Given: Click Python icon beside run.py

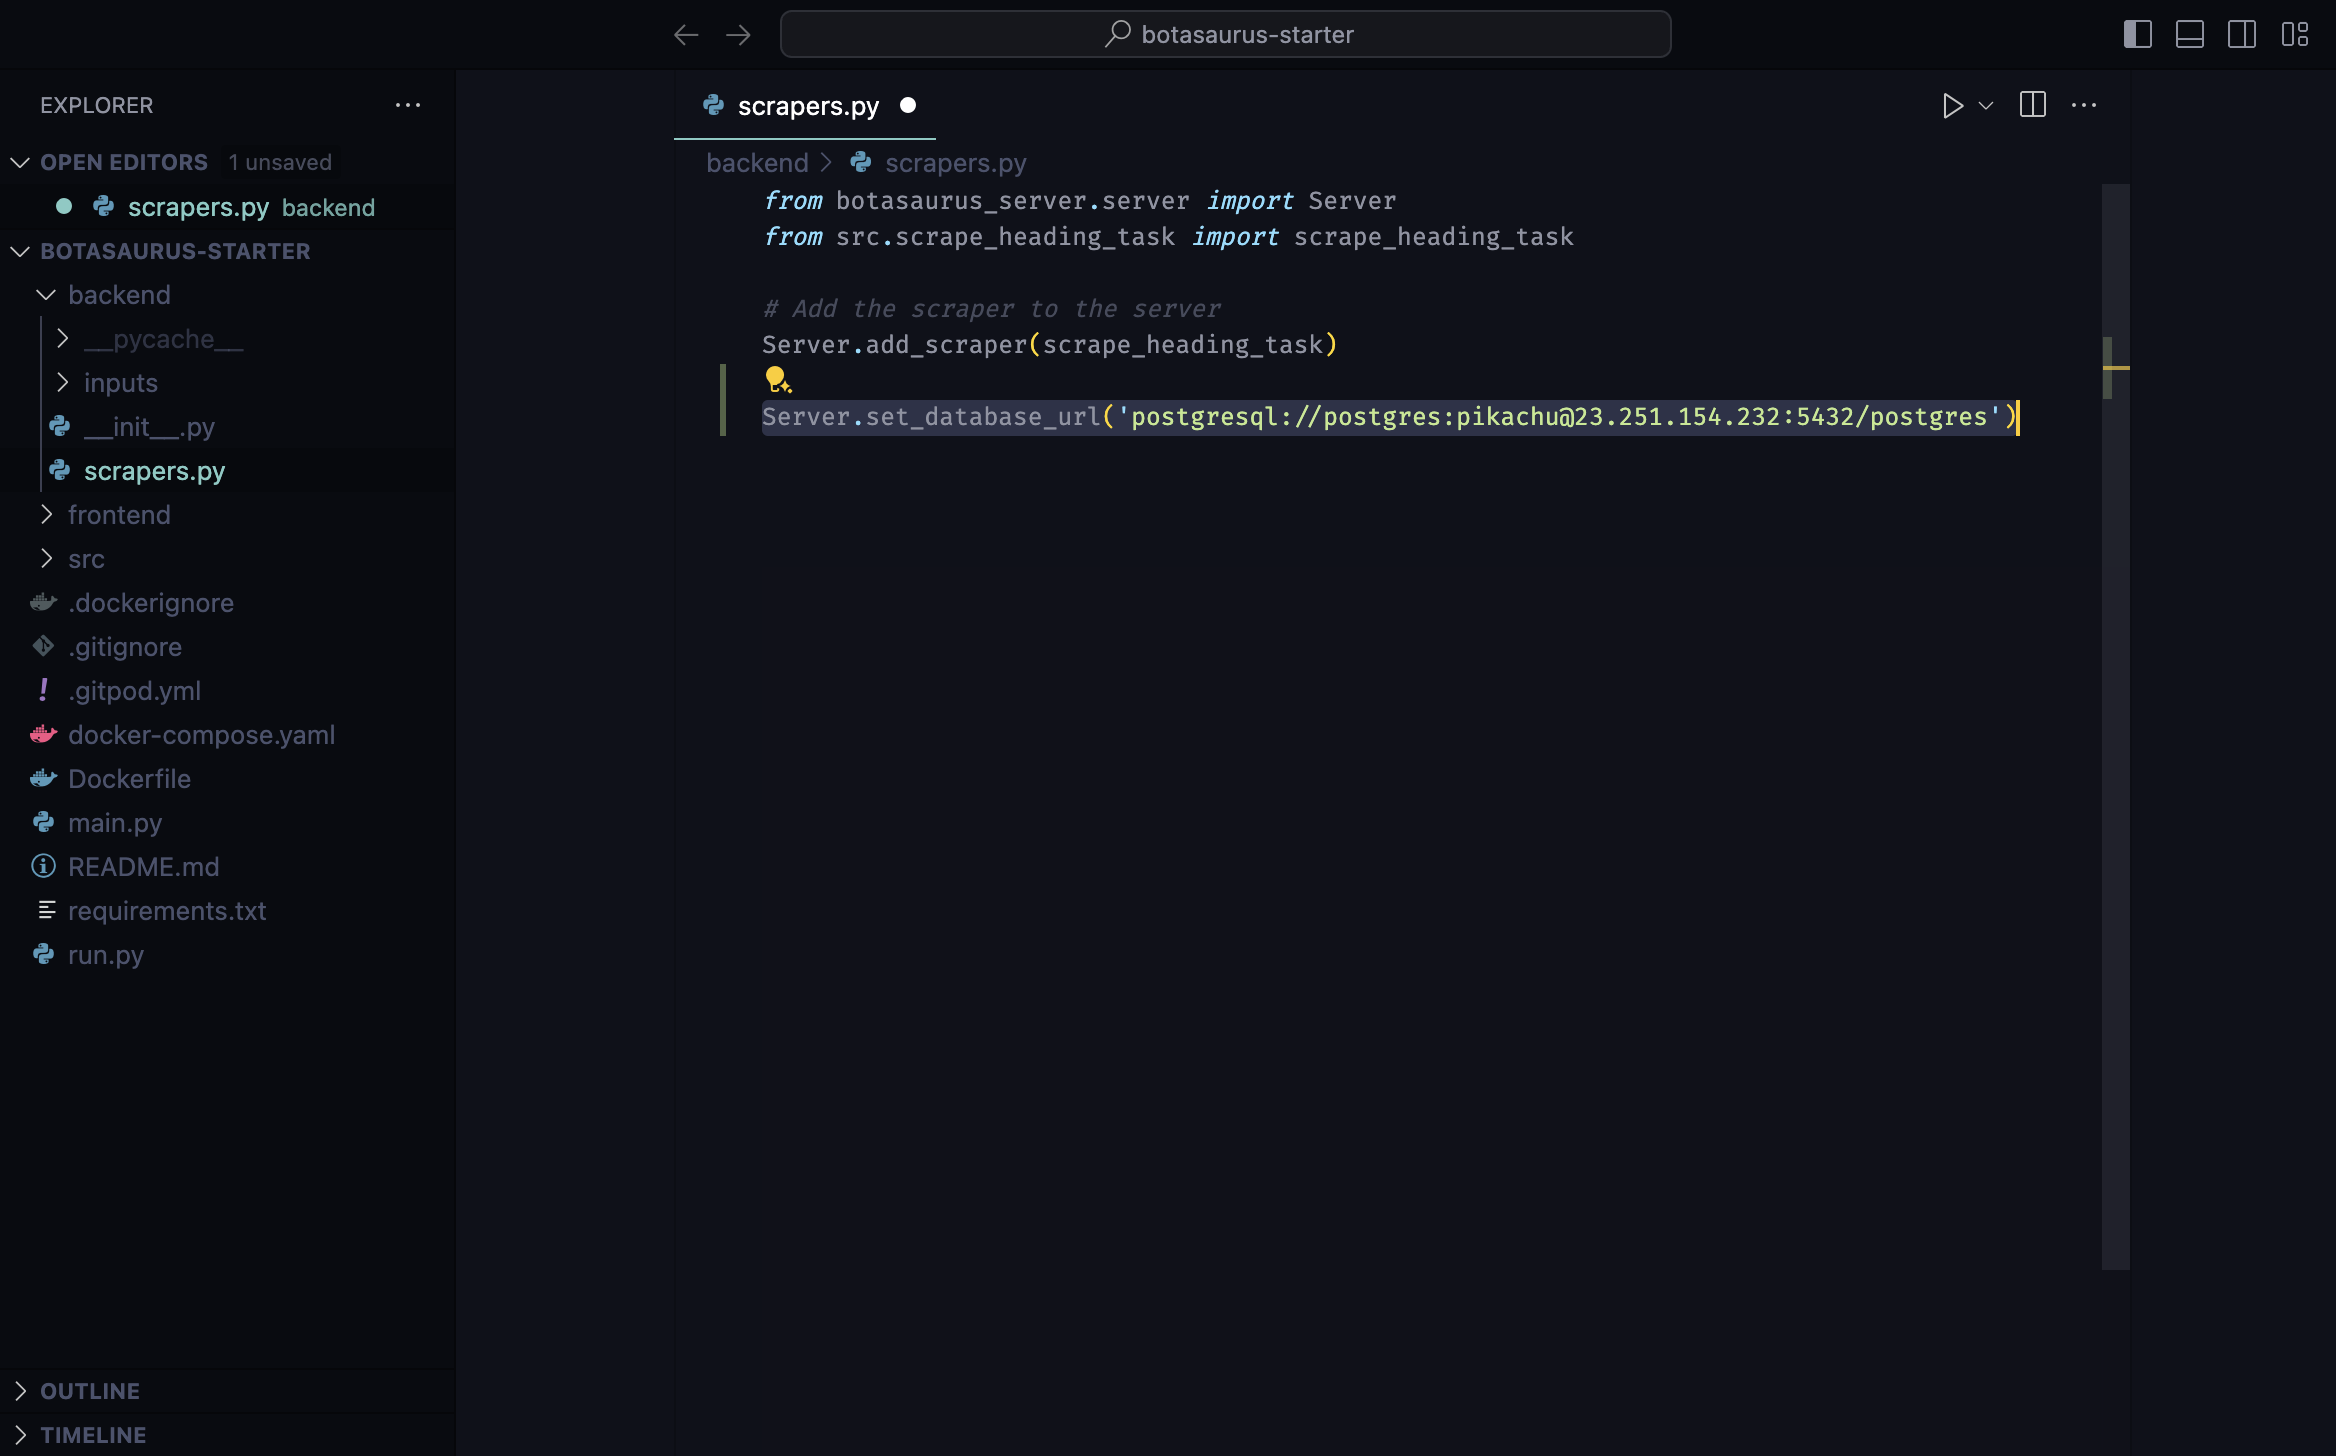Looking at the screenshot, I should pyautogui.click(x=43, y=954).
